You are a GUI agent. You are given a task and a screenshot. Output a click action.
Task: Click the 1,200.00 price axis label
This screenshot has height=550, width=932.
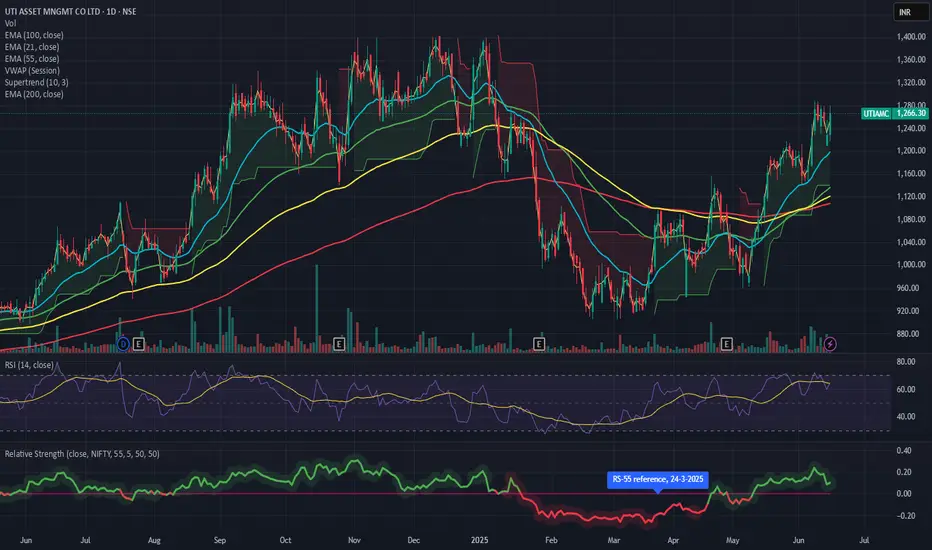[911, 151]
